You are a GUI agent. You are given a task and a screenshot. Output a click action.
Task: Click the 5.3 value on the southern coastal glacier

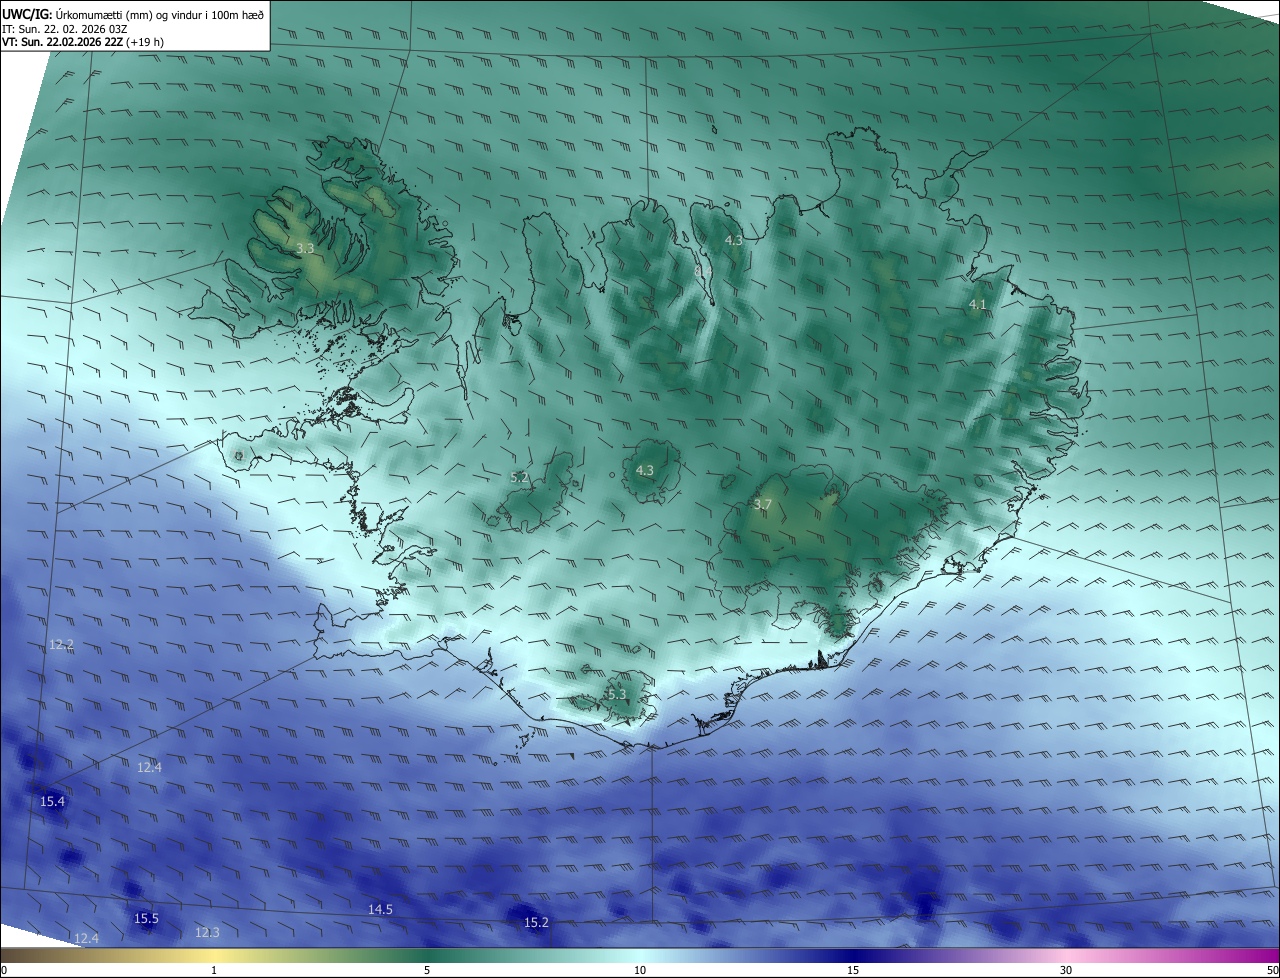click(616, 694)
